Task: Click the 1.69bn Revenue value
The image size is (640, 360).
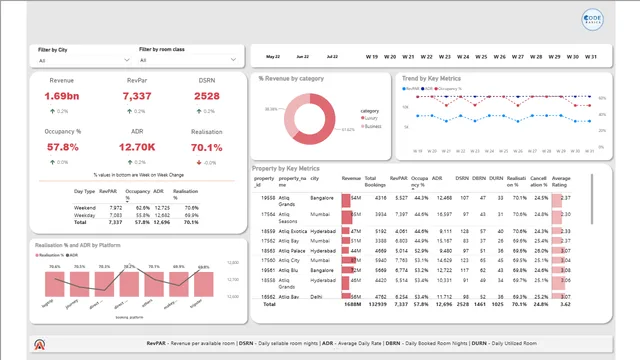Action: [x=62, y=96]
